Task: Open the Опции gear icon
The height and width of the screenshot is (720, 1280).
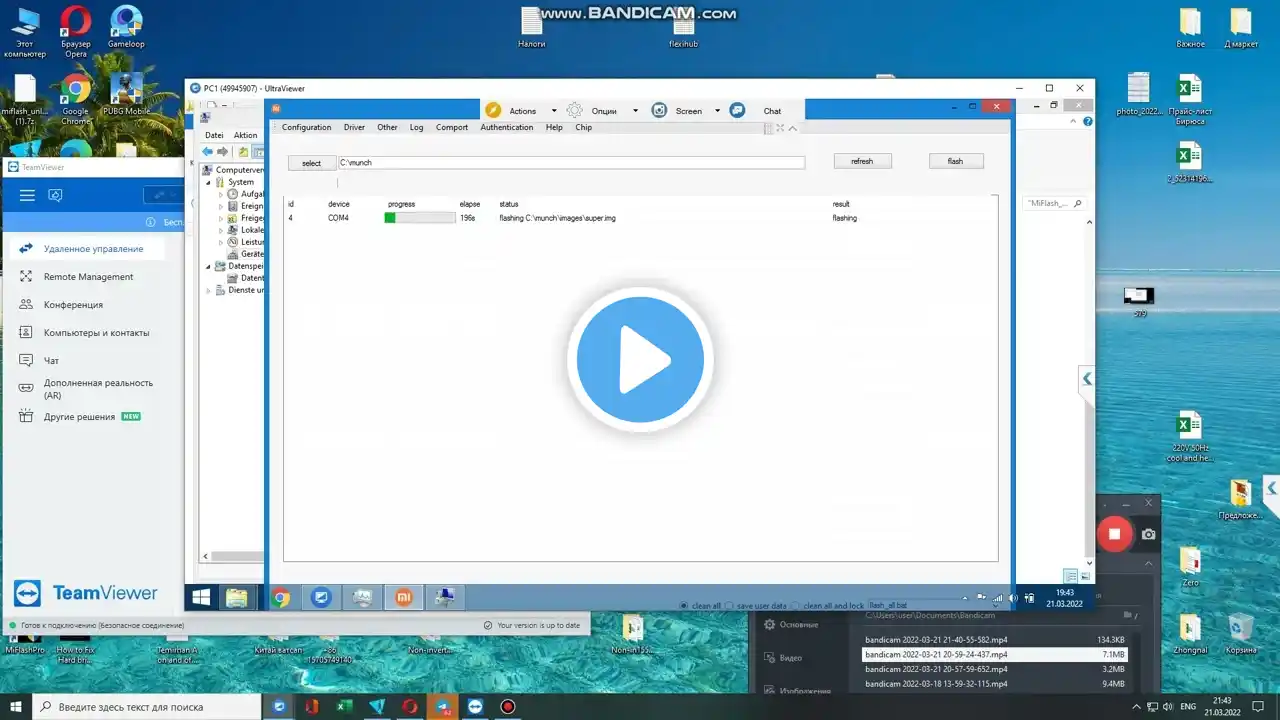Action: (x=574, y=111)
